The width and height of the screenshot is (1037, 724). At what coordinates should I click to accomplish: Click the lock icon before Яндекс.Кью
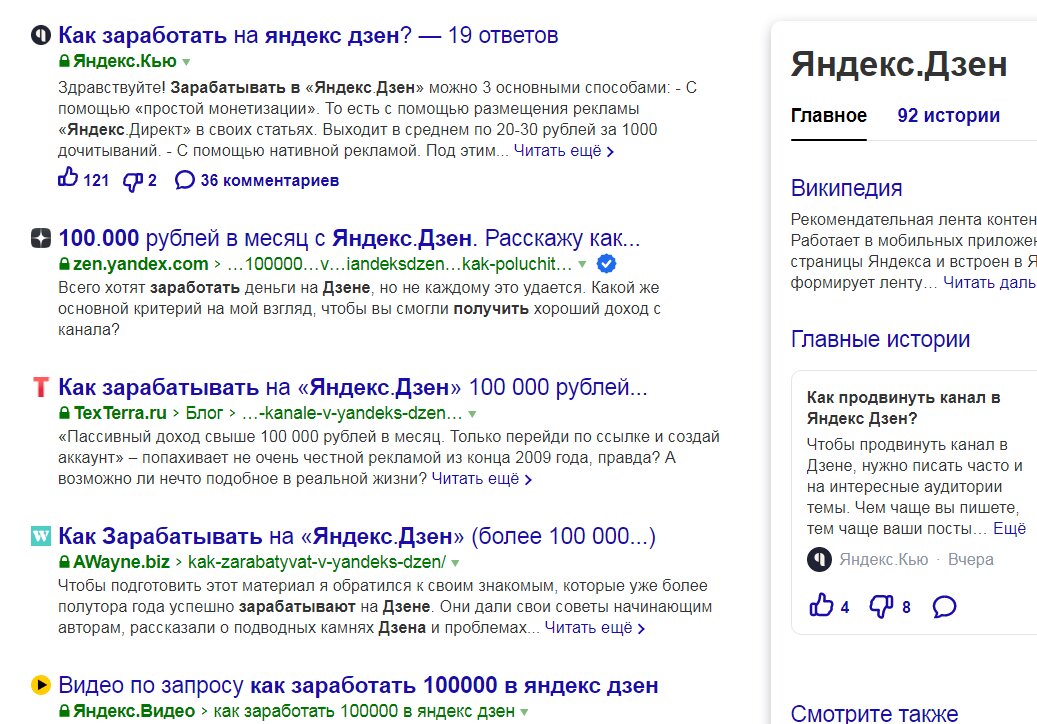64,61
